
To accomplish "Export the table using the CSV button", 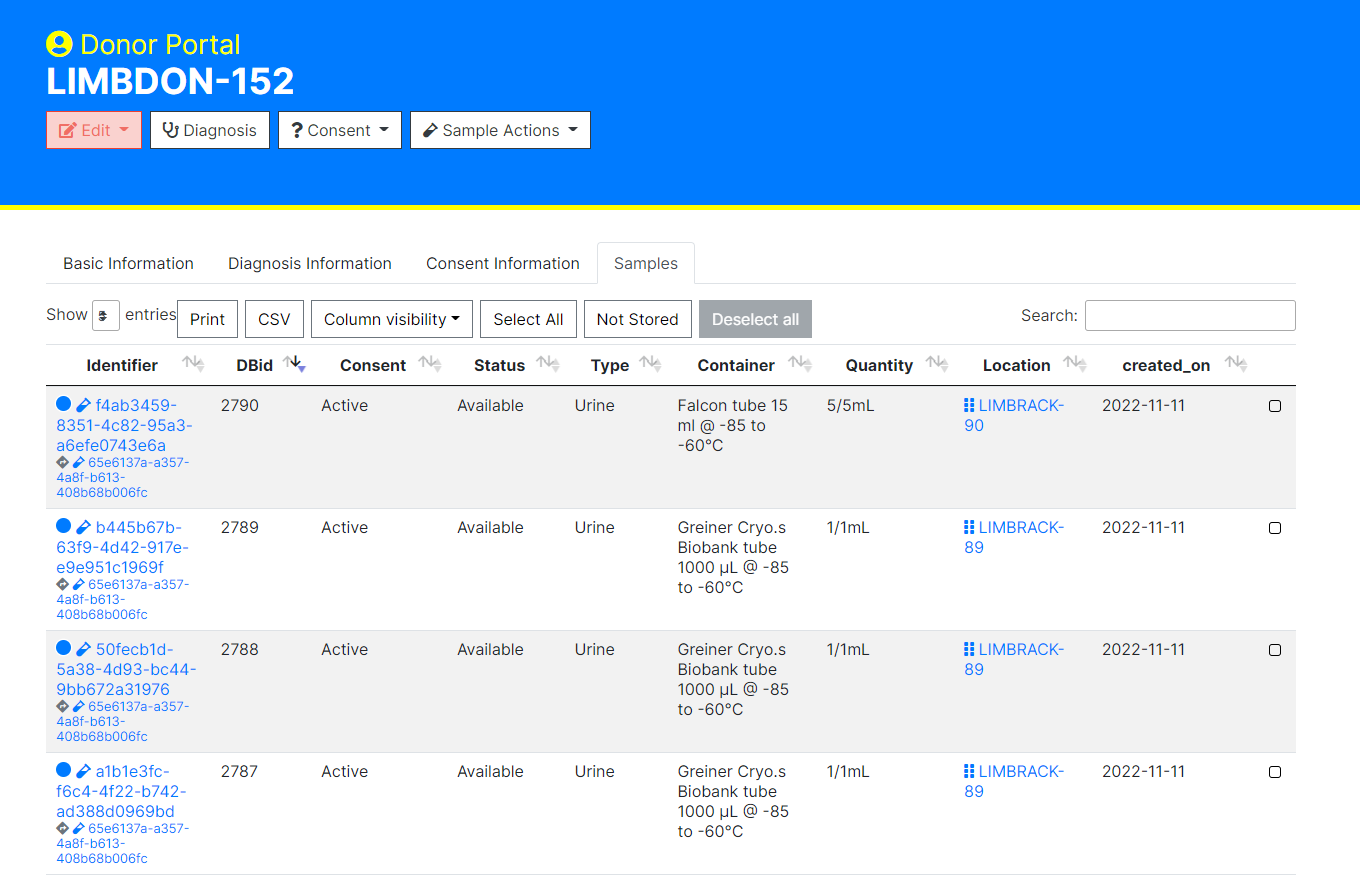I will tap(274, 318).
